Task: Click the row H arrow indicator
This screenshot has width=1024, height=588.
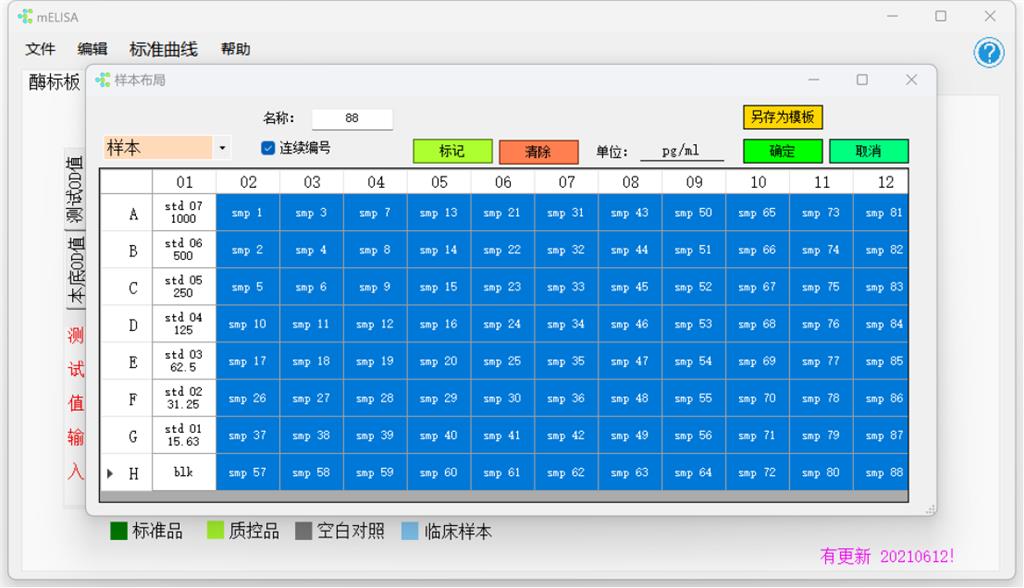Action: [x=110, y=473]
